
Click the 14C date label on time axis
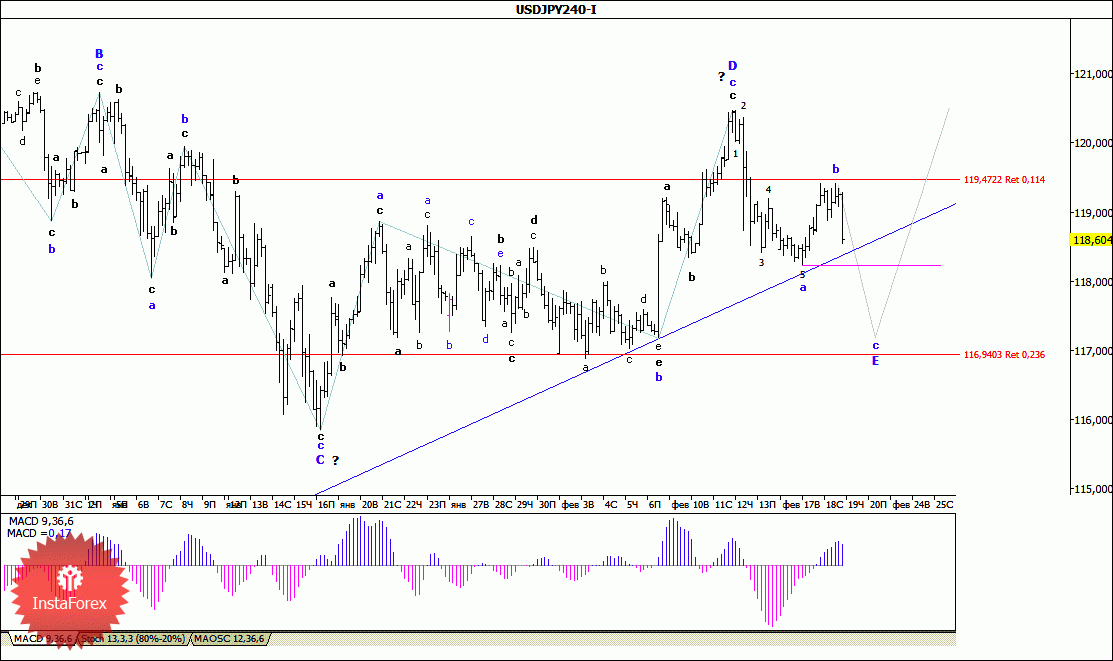[283, 504]
